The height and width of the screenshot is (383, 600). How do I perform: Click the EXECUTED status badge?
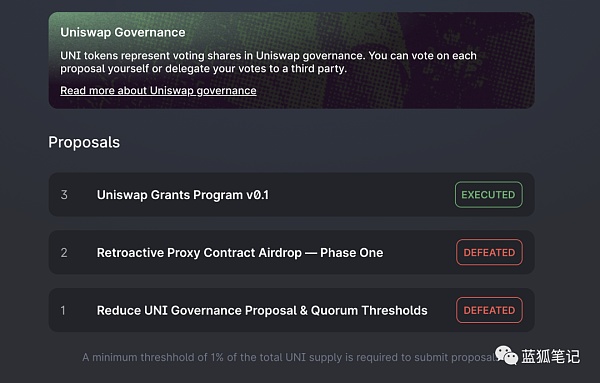click(x=488, y=195)
